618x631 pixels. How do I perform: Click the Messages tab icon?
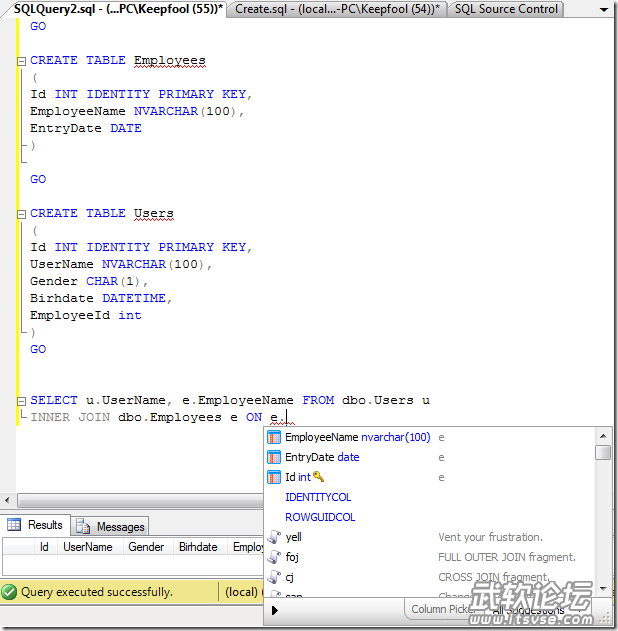tap(82, 526)
